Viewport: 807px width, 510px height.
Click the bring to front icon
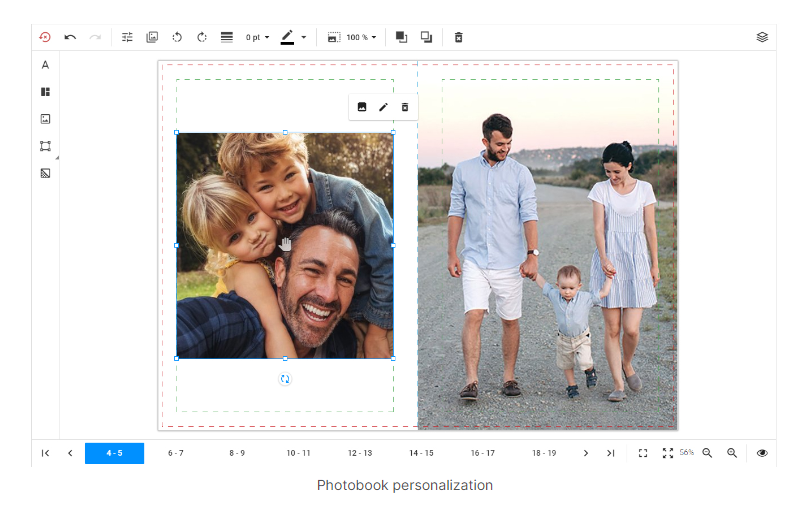point(402,37)
